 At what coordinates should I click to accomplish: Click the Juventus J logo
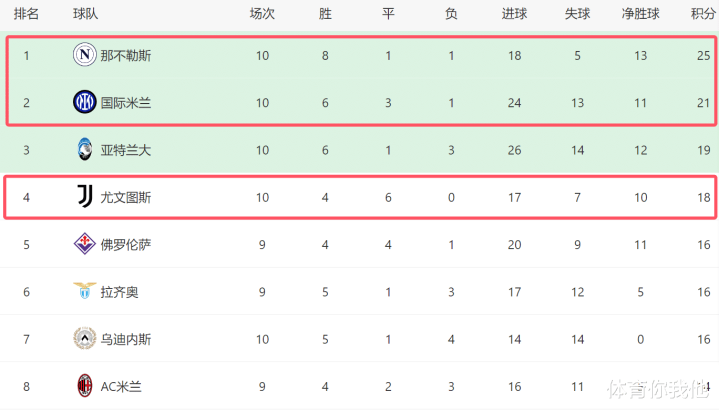(85, 196)
